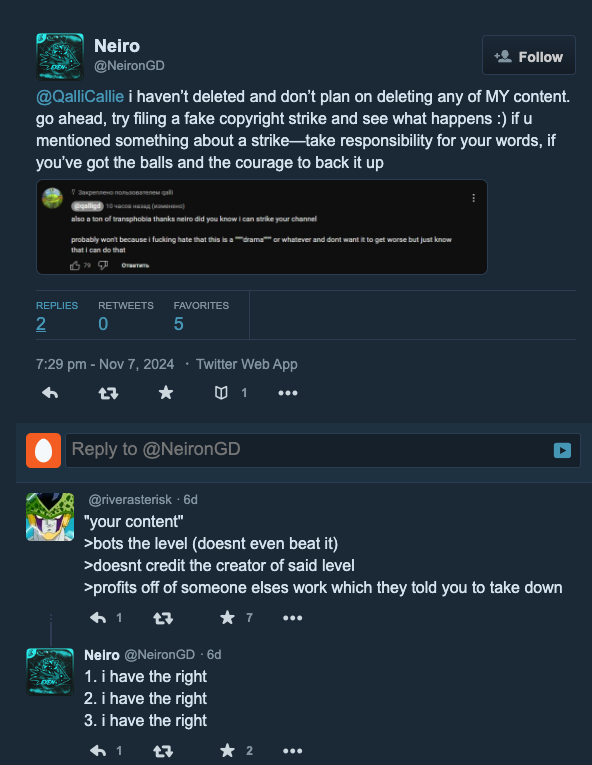Open the @QalliCallie mention link
The height and width of the screenshot is (765, 592).
(x=80, y=96)
